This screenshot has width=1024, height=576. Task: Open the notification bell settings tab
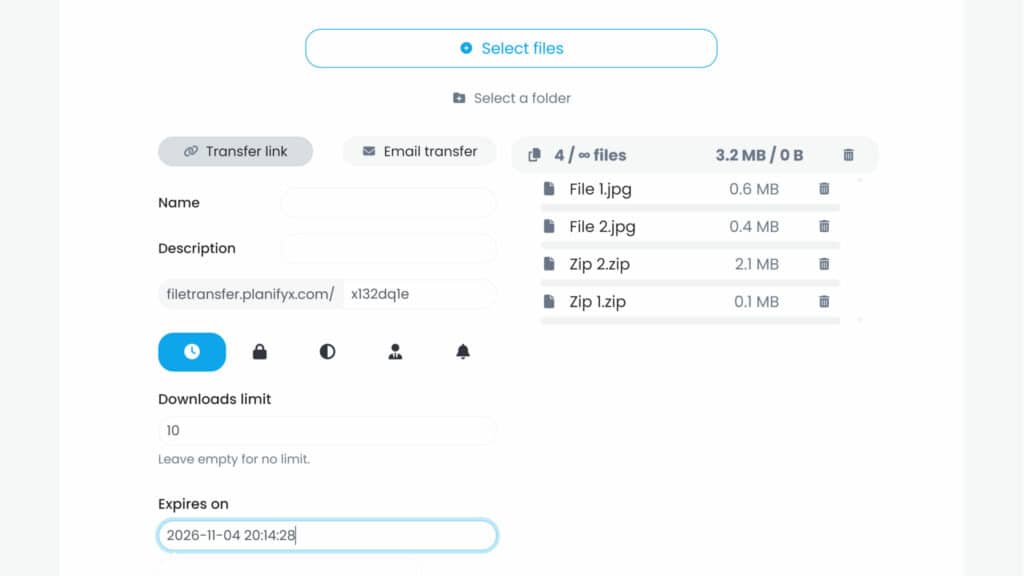(463, 352)
